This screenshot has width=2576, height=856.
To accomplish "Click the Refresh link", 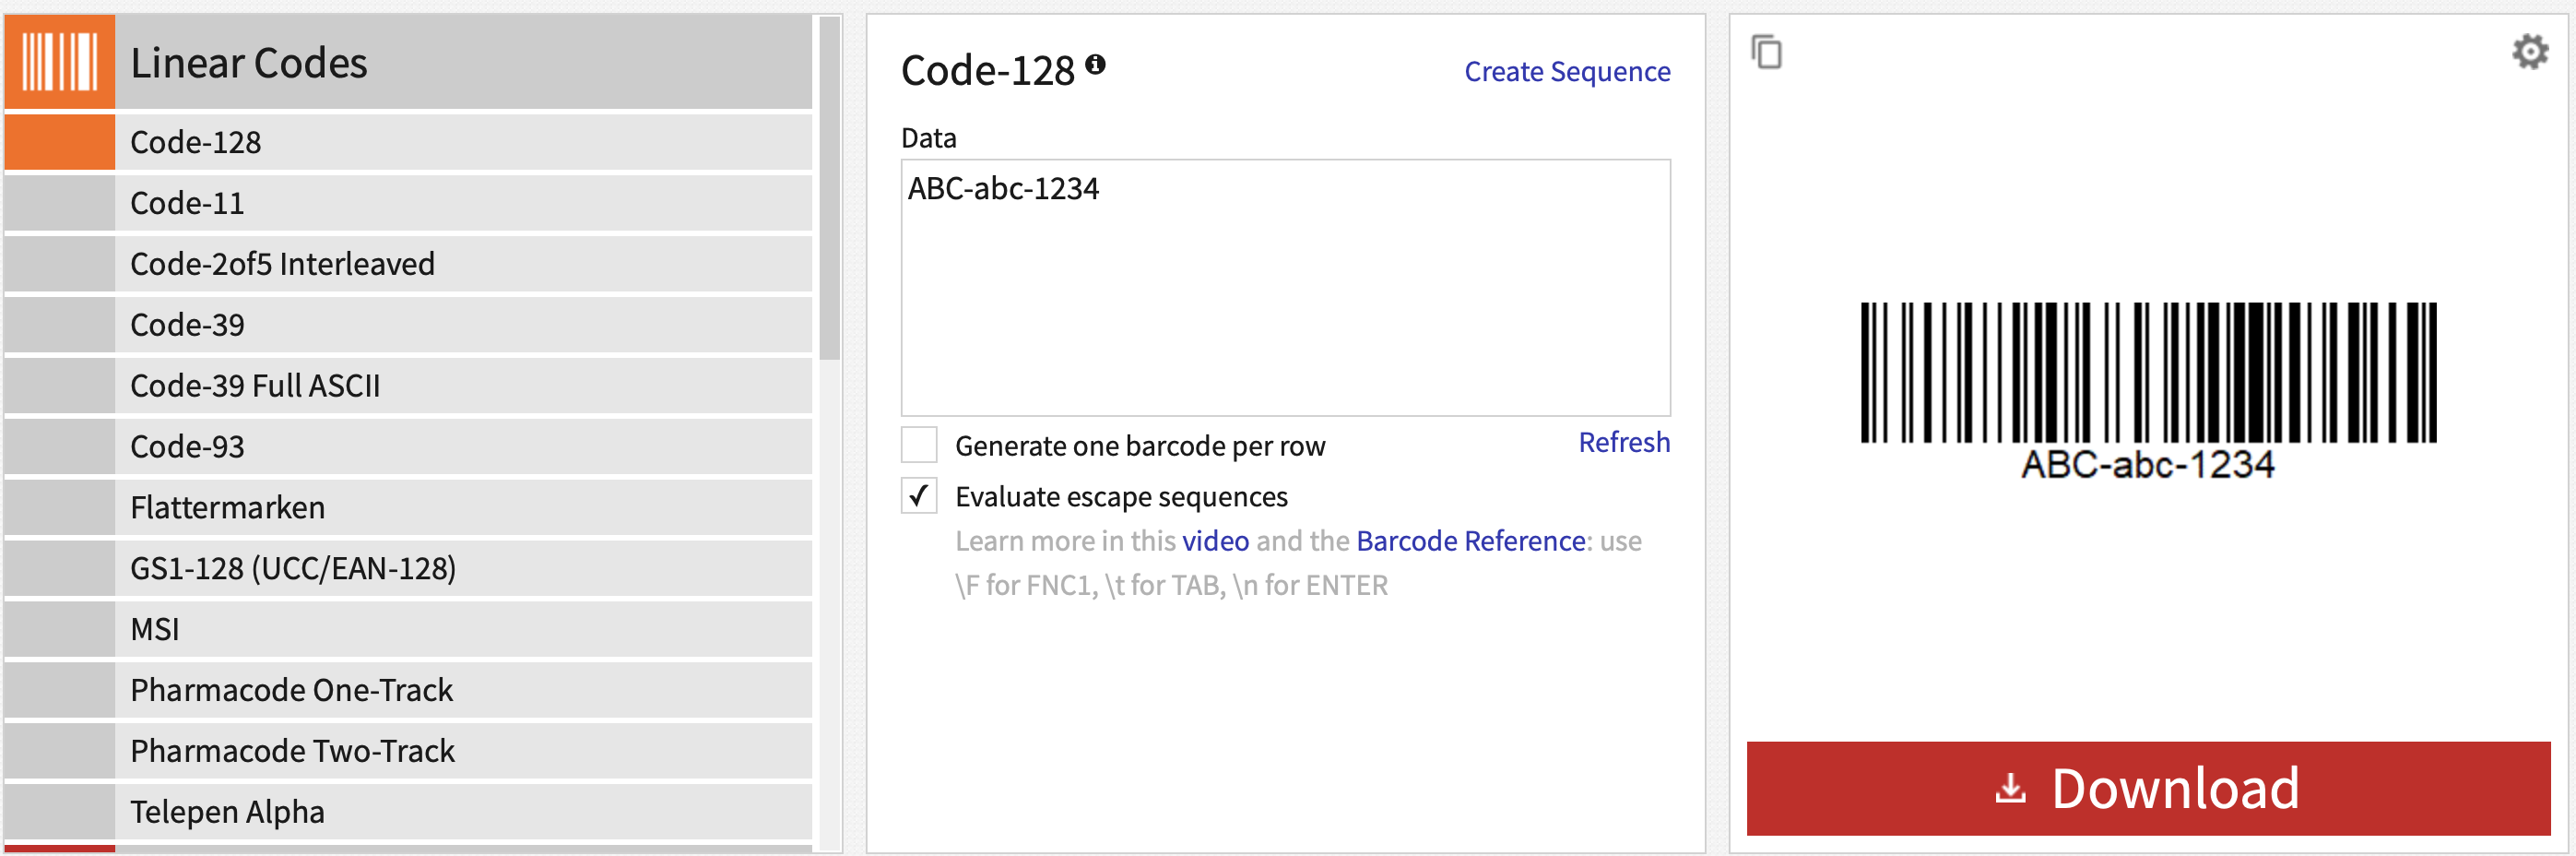I will (x=1624, y=443).
